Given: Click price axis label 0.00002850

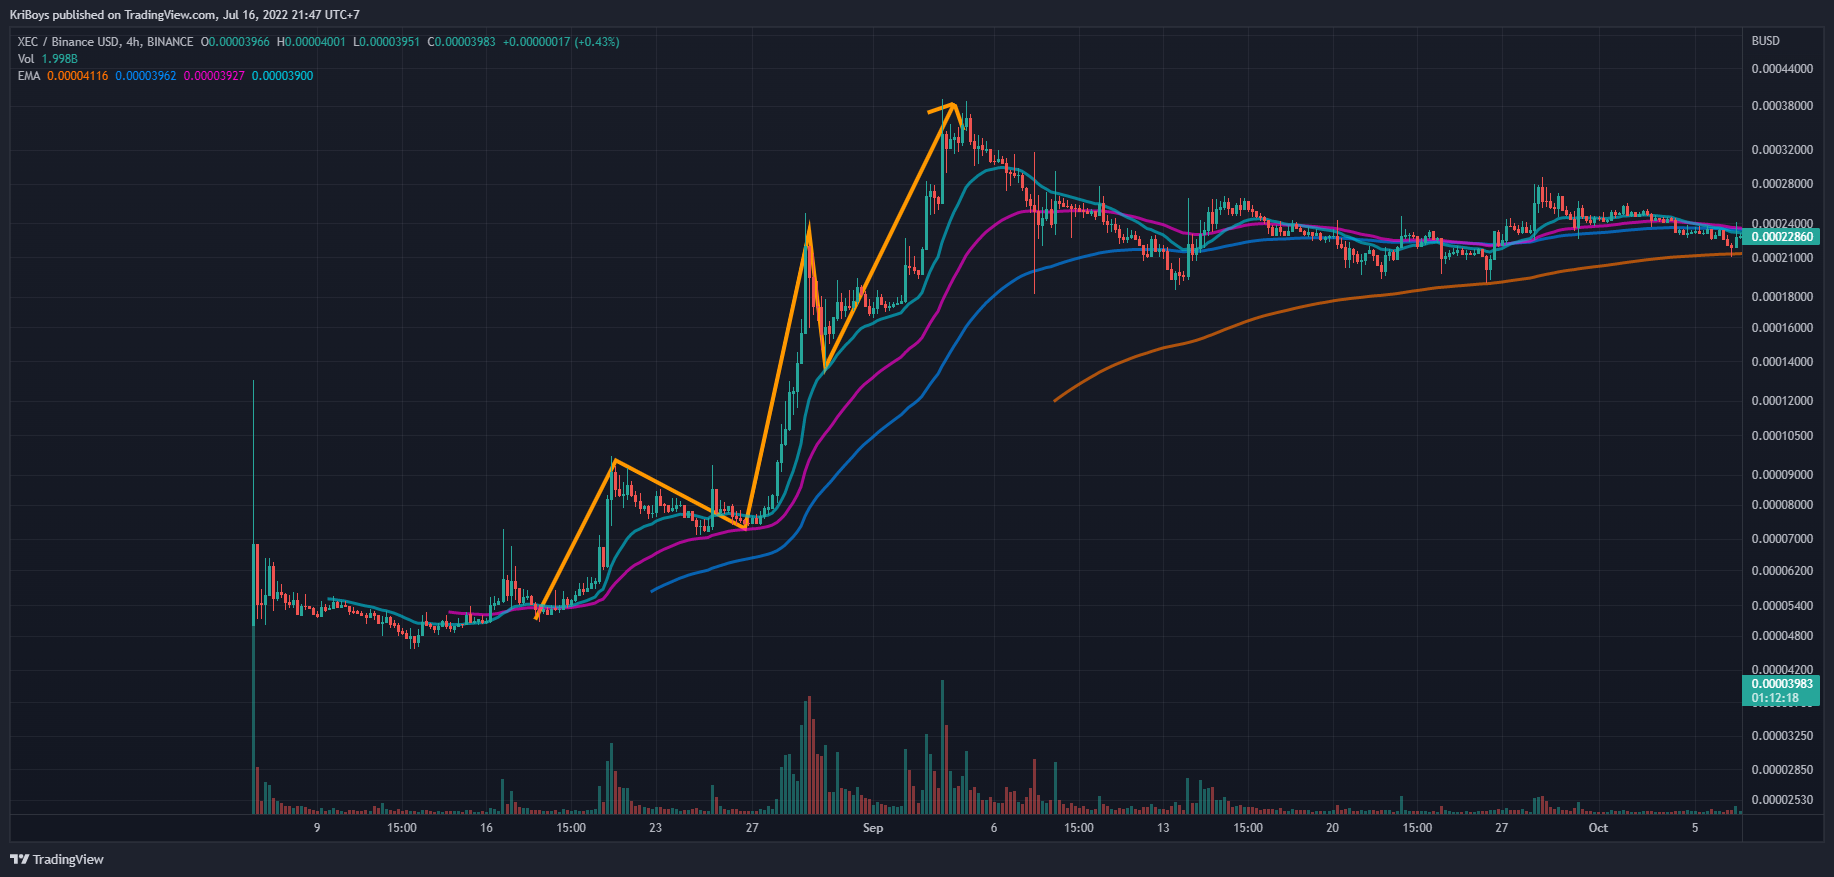Looking at the screenshot, I should [1782, 770].
